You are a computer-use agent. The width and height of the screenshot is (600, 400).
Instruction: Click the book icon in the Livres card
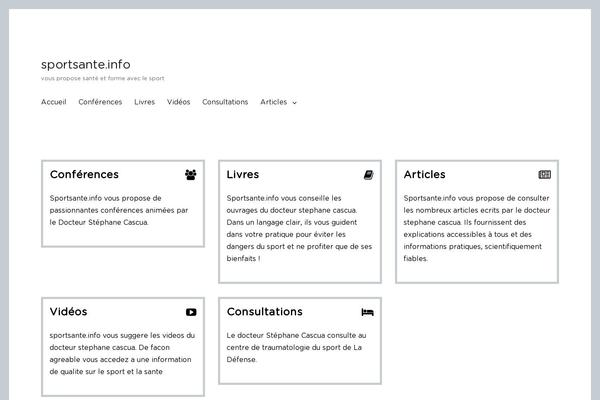[x=368, y=175]
